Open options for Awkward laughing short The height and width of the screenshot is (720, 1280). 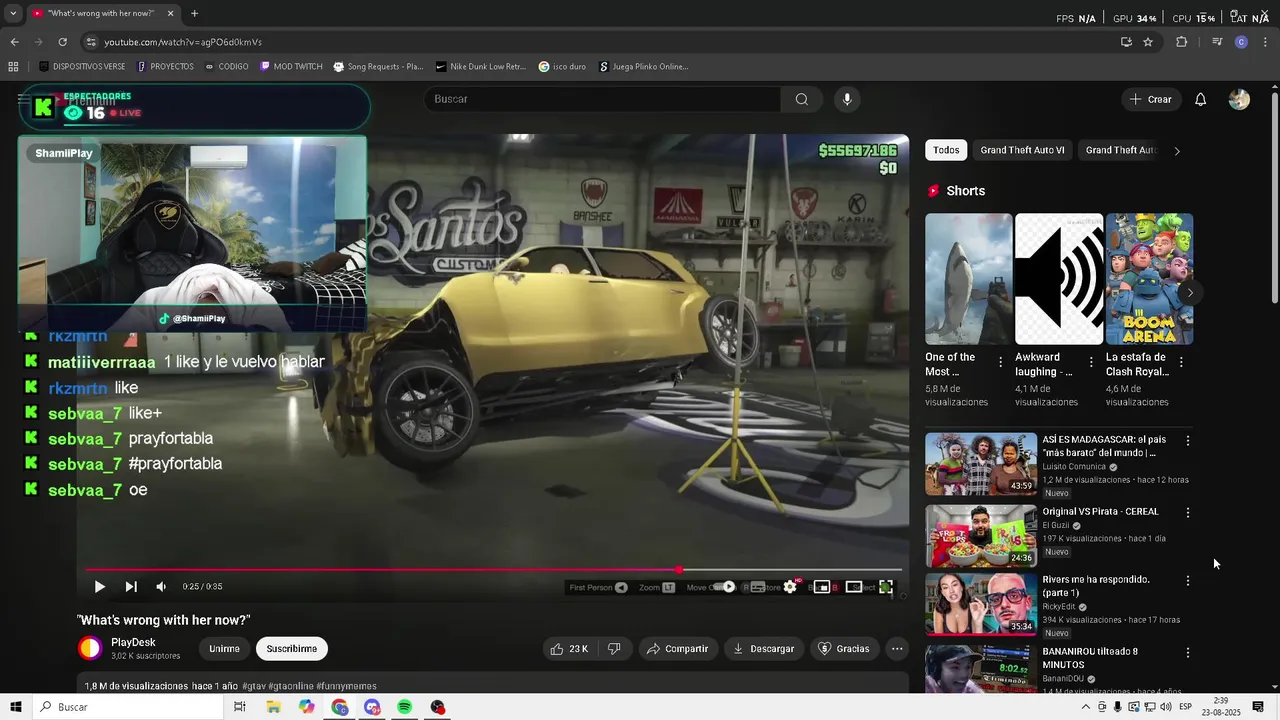click(x=1091, y=363)
